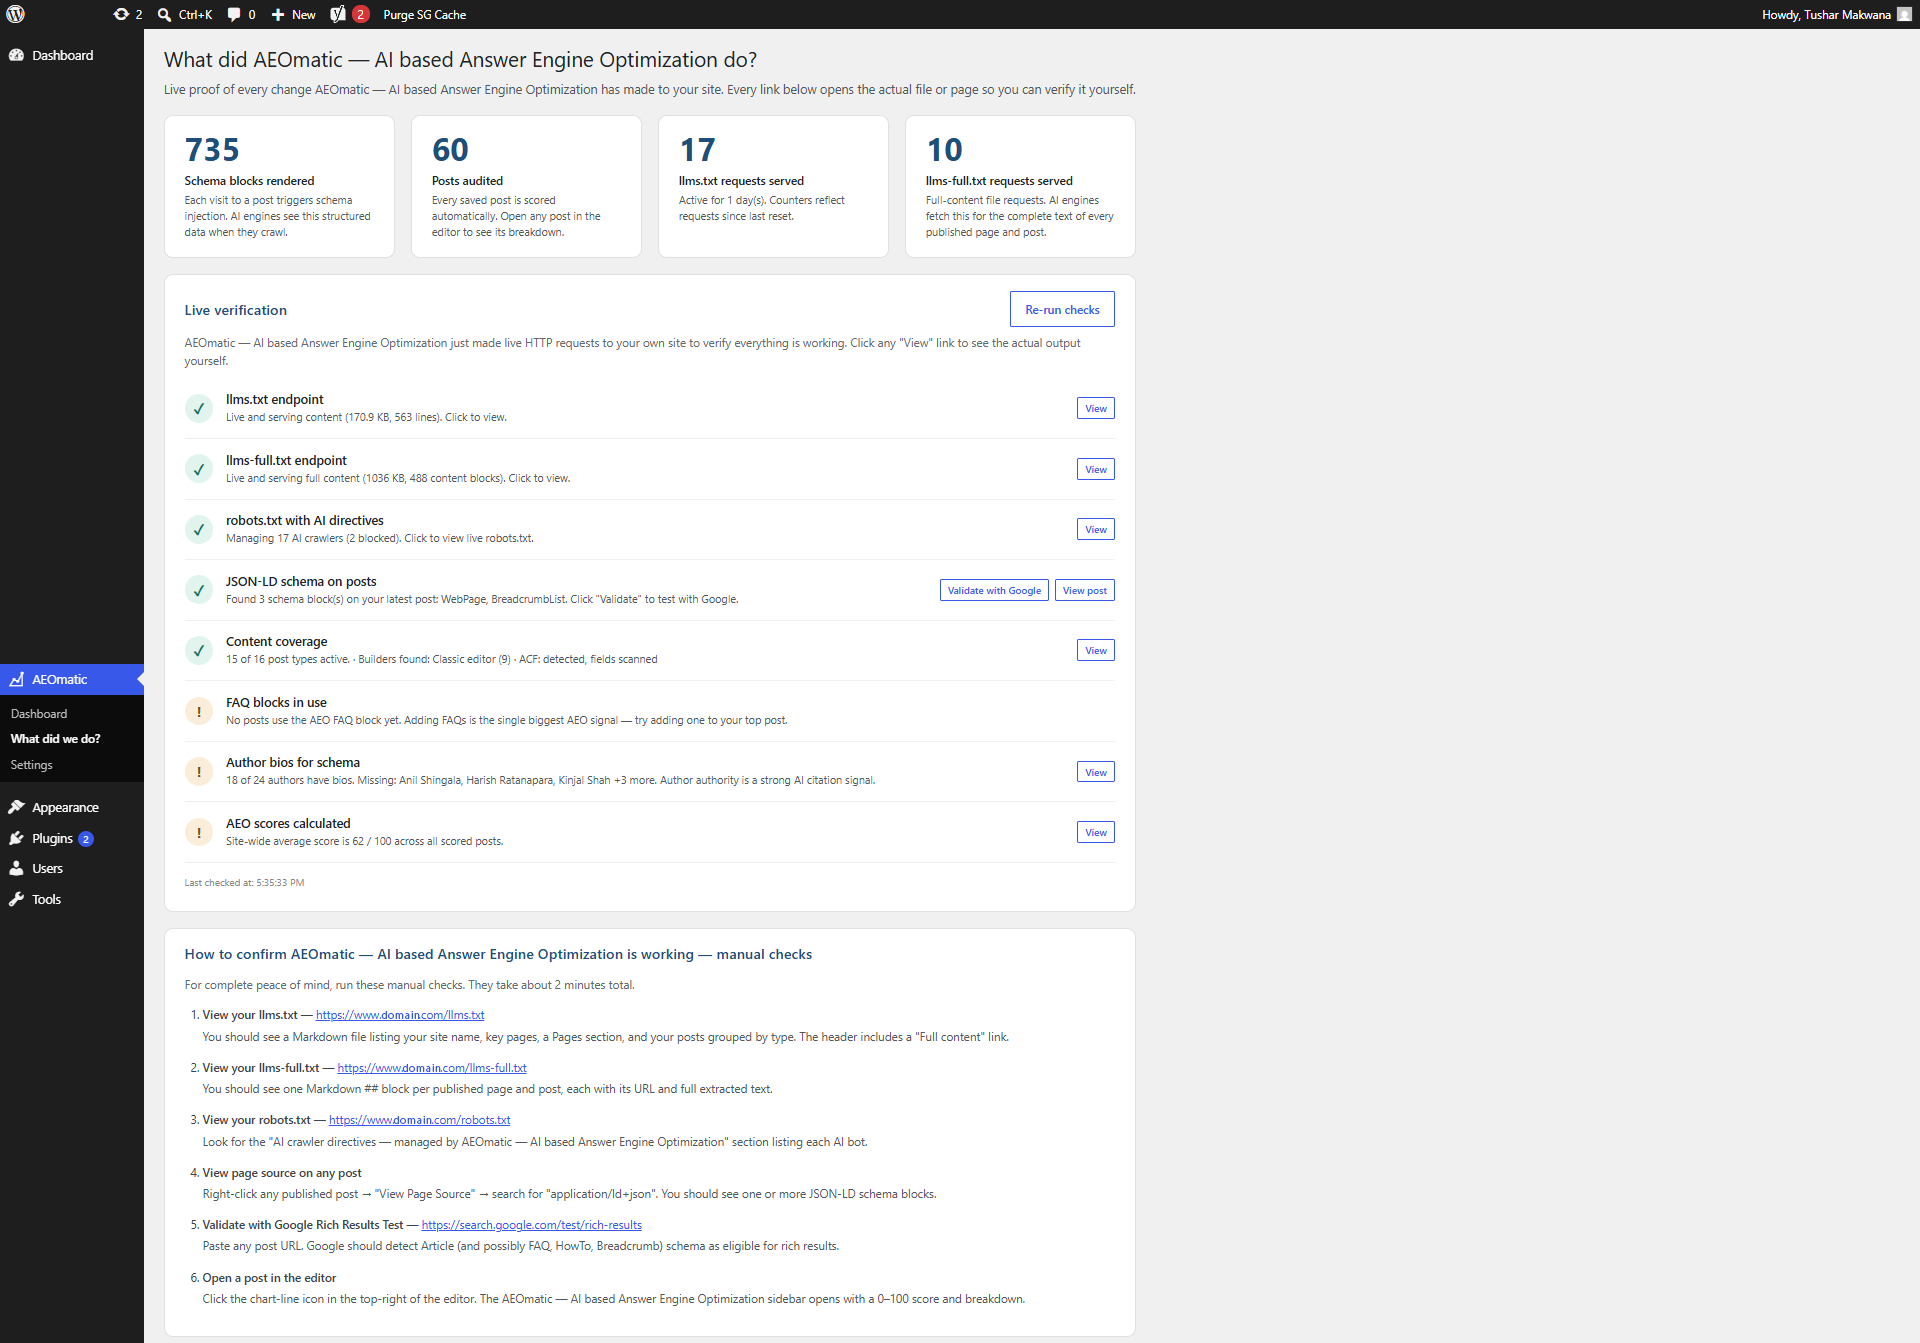Open the domain.com/llms.txt link

coord(400,1015)
